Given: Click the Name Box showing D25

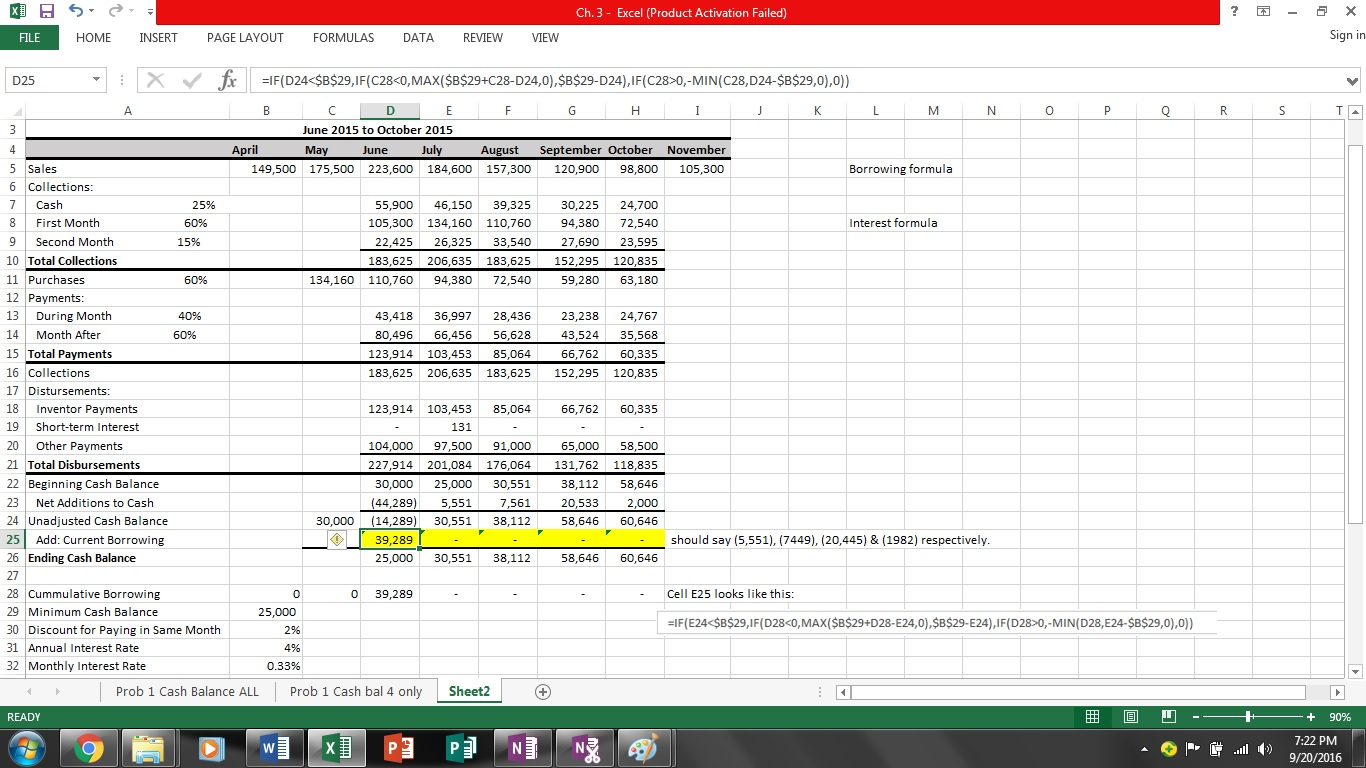Looking at the screenshot, I should pyautogui.click(x=48, y=80).
